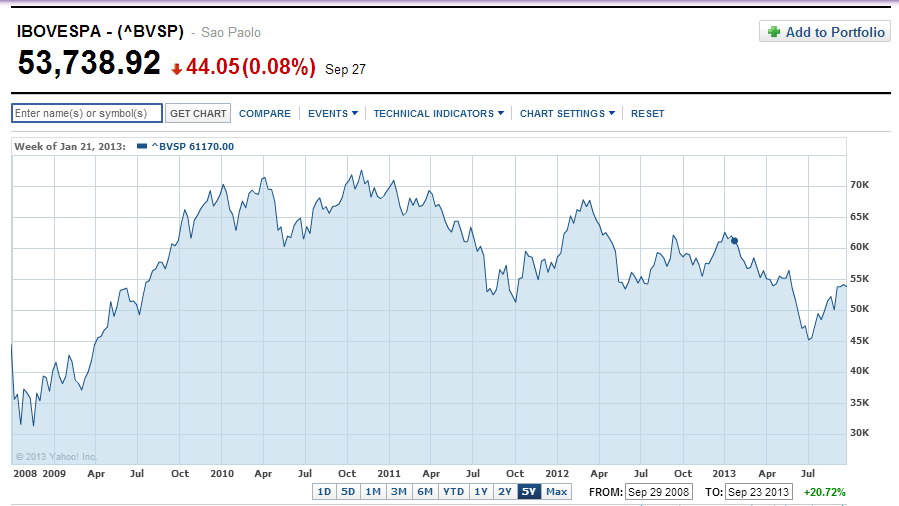899x506 pixels.
Task: Click the green plus icon on Add to Portfolio
Action: click(x=774, y=32)
